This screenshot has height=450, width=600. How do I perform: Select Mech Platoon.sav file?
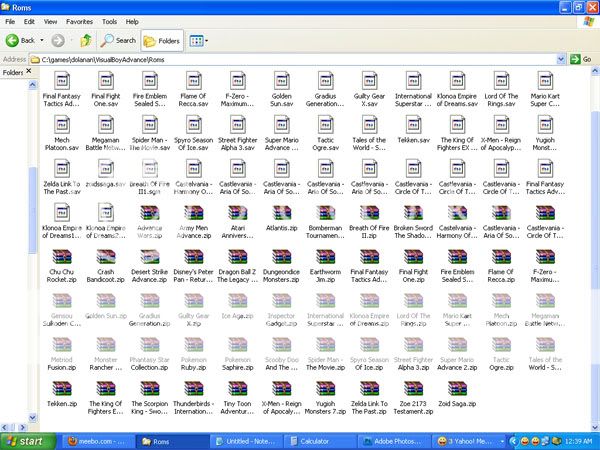point(62,133)
